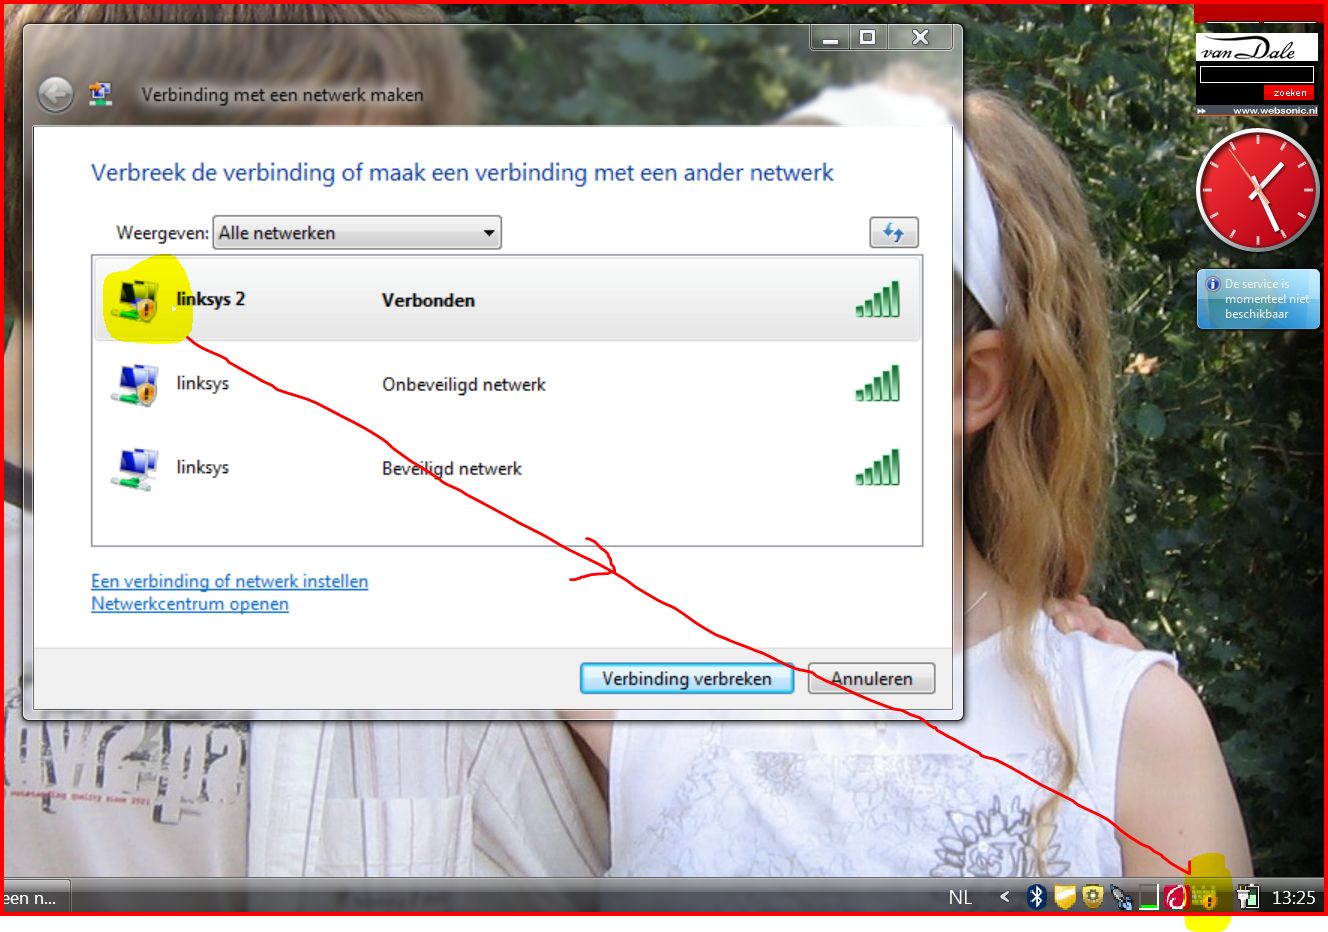
Task: Click the red 'zoeken' button
Action: [x=1290, y=92]
